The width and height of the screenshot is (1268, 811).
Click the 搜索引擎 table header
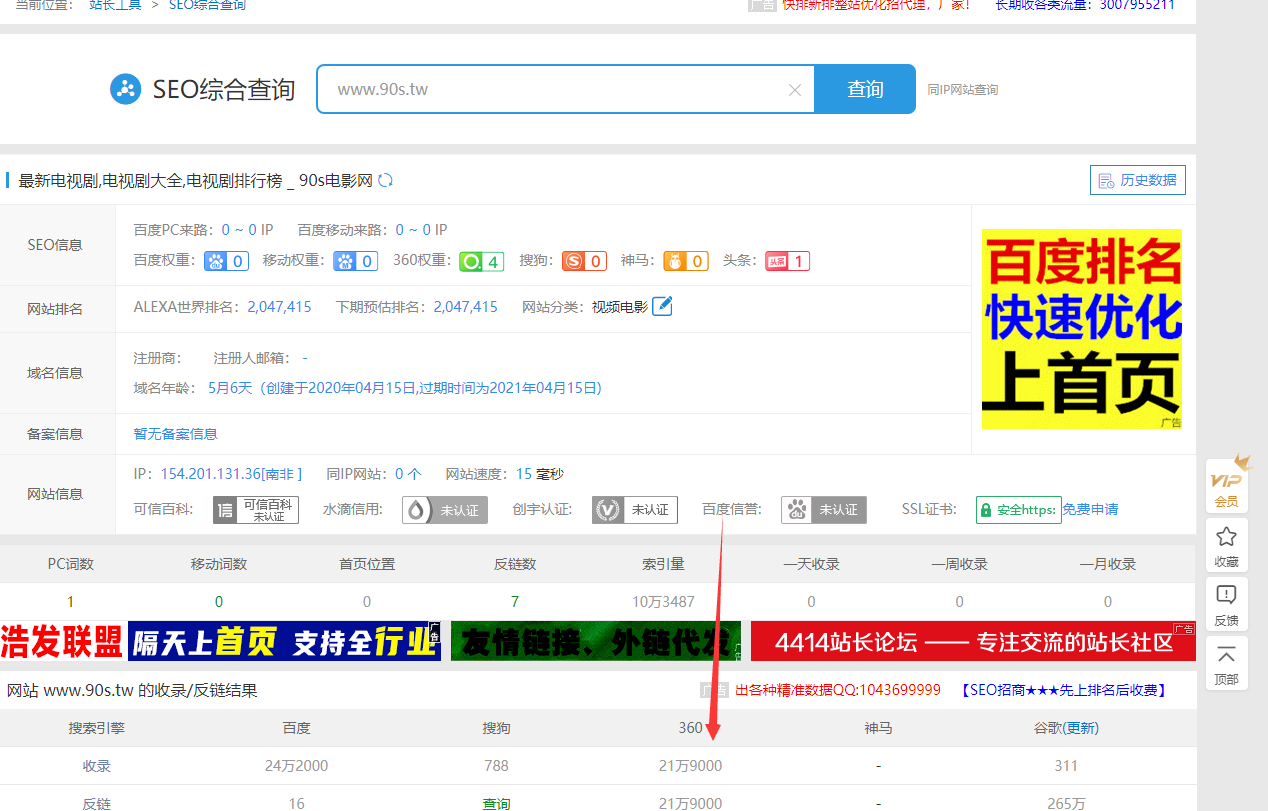click(x=97, y=728)
